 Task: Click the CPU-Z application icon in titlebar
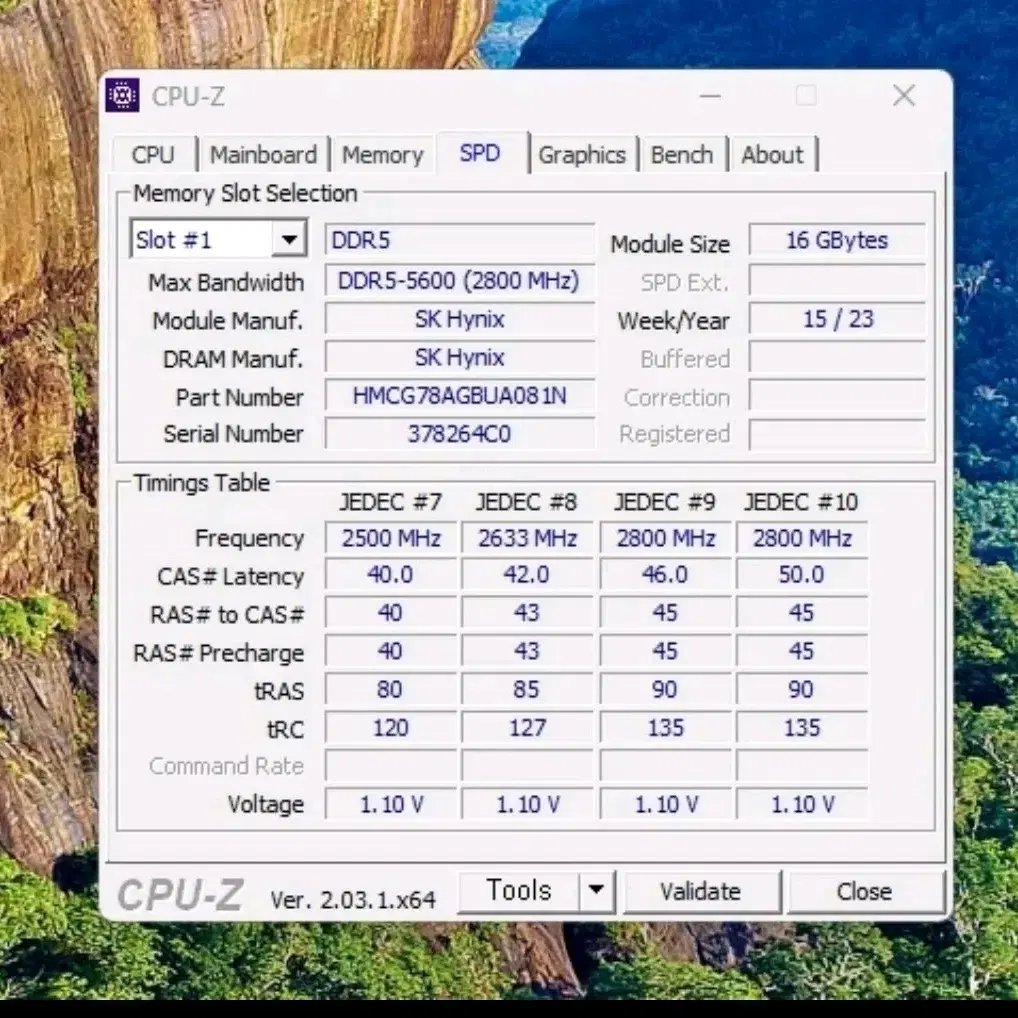pyautogui.click(x=124, y=96)
